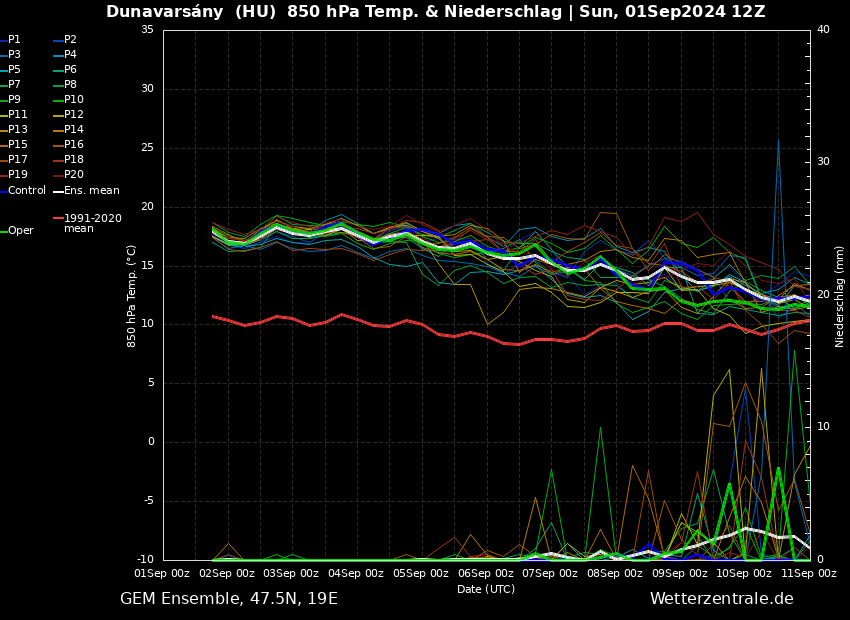Open the Wetterzentrale.de link text
Screen dimensions: 850x620
pyautogui.click(x=721, y=599)
